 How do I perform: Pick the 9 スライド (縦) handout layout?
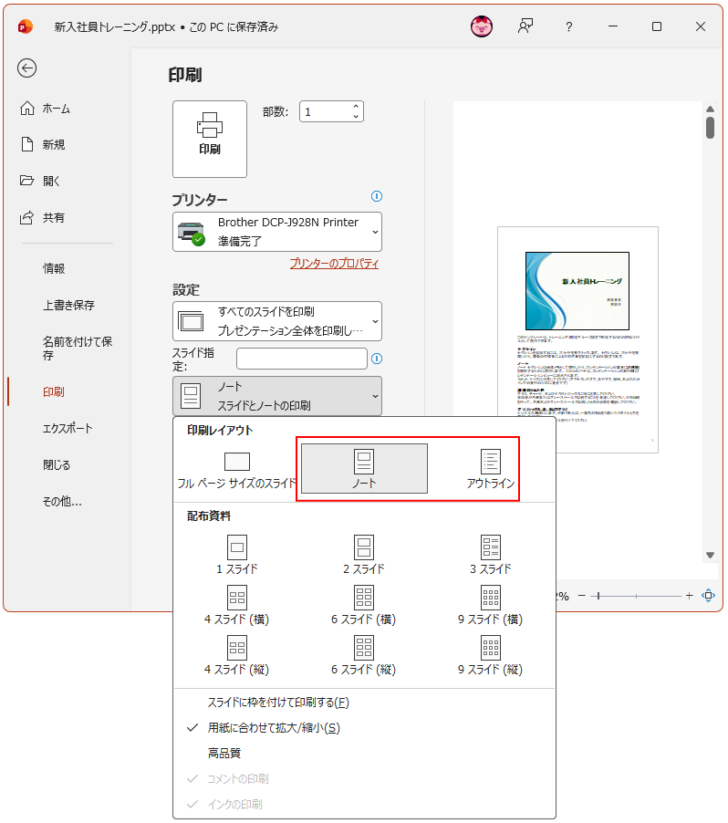[490, 655]
